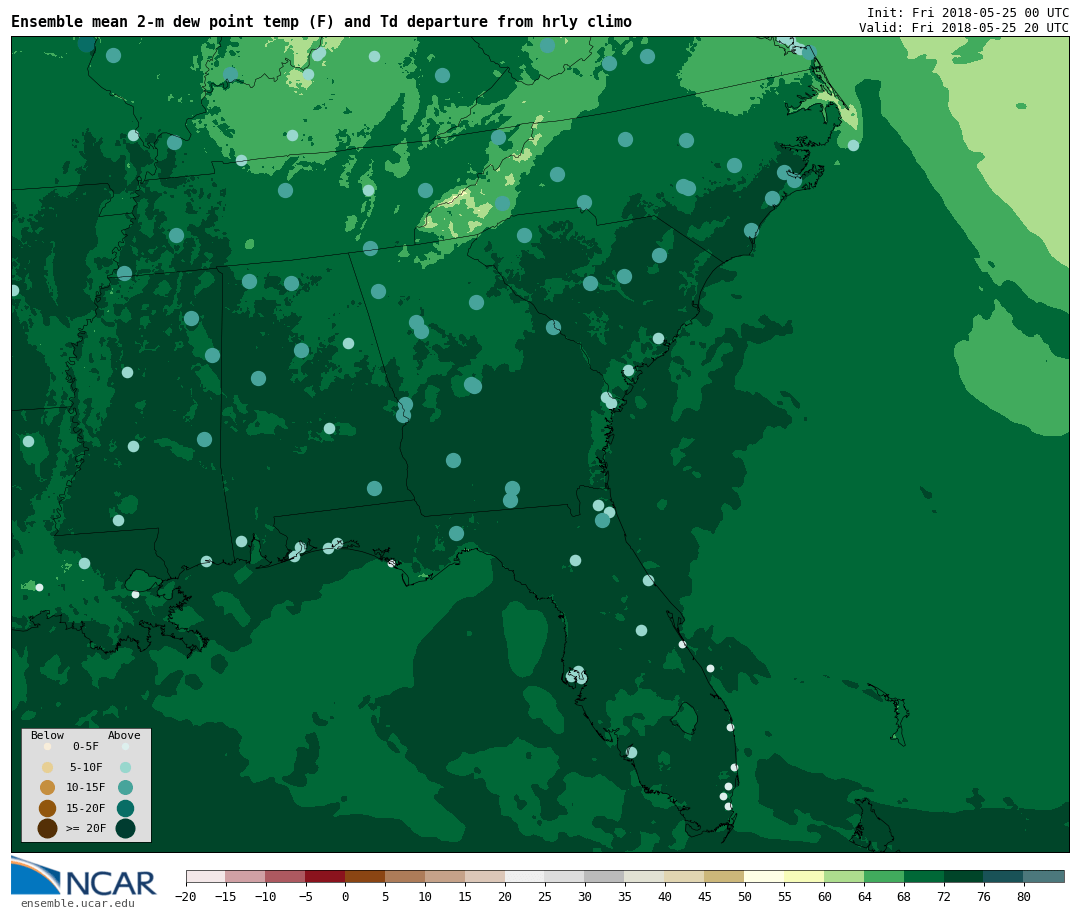The image size is (1080, 915).
Task: Click the "72" color bar tick label
Action: click(x=944, y=896)
